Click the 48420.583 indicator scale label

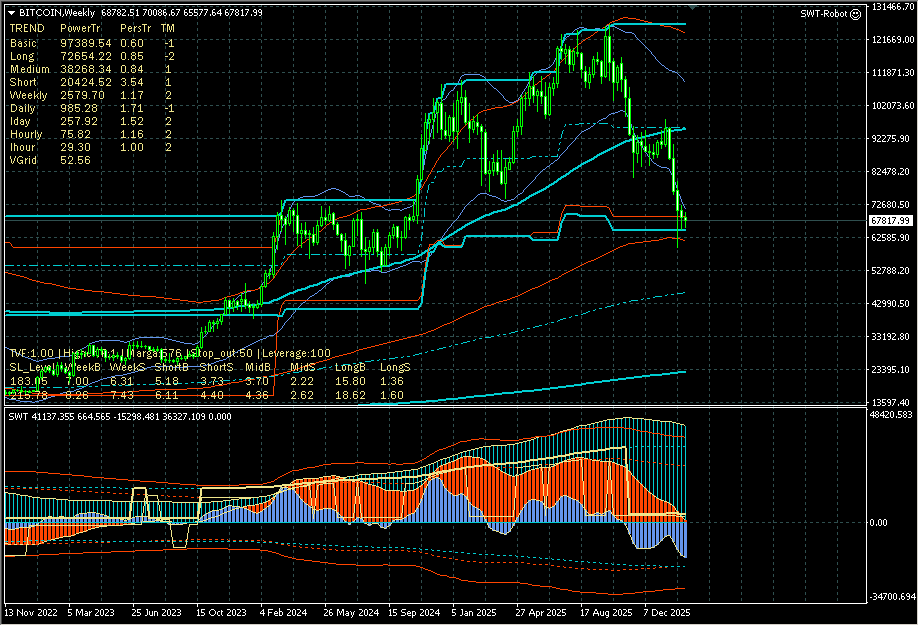click(x=893, y=415)
